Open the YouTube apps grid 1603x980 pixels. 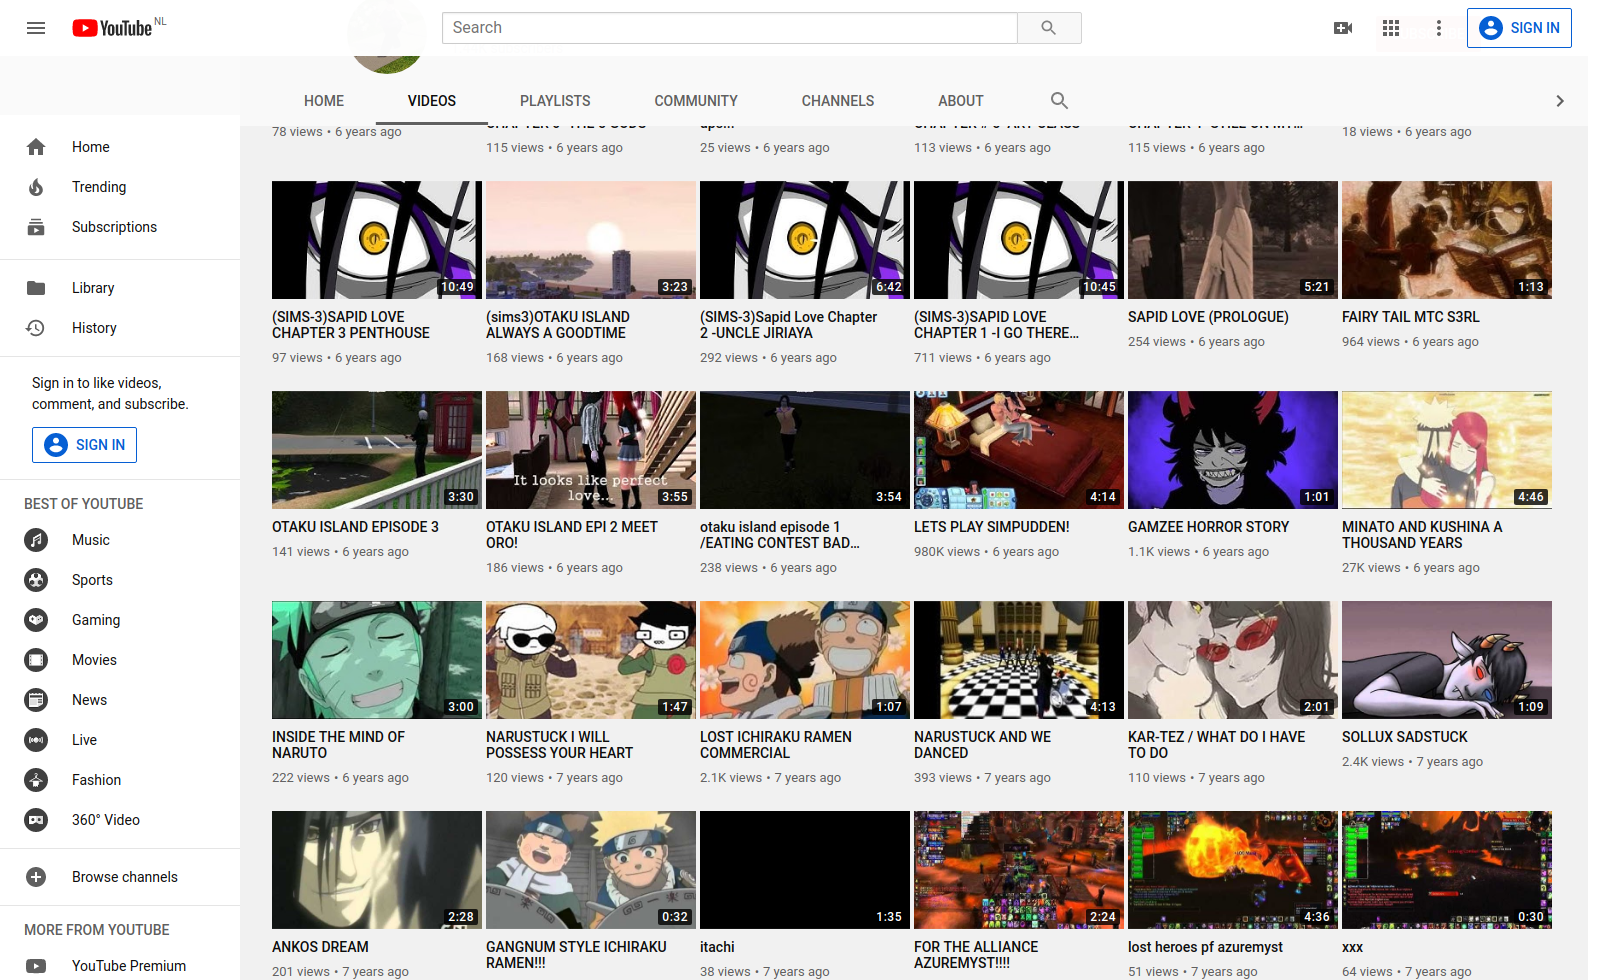(x=1391, y=28)
